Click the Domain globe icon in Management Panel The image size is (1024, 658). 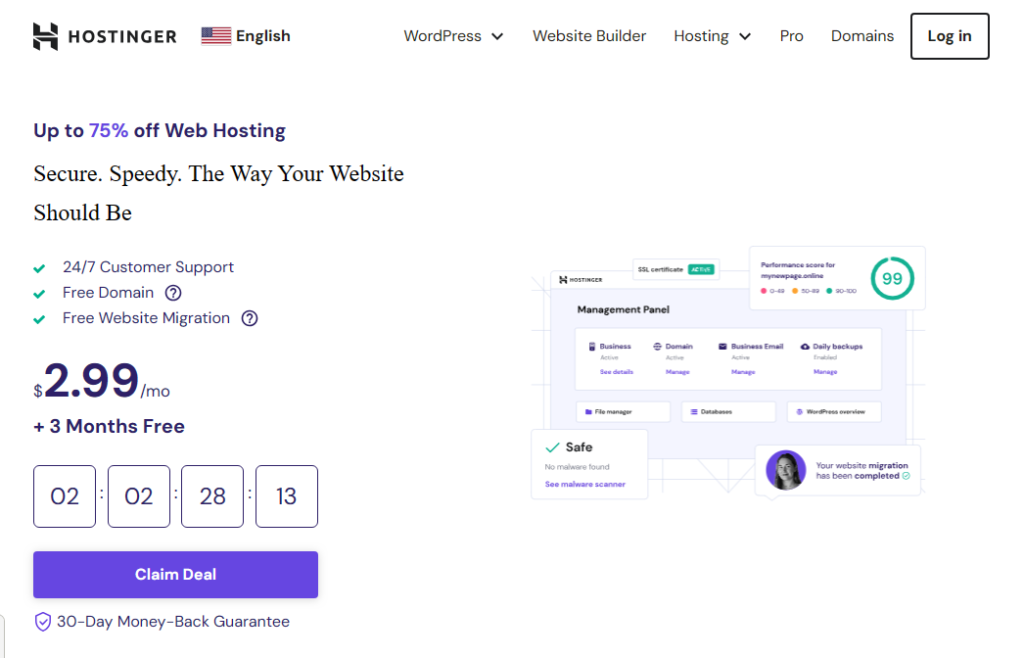[x=657, y=346]
